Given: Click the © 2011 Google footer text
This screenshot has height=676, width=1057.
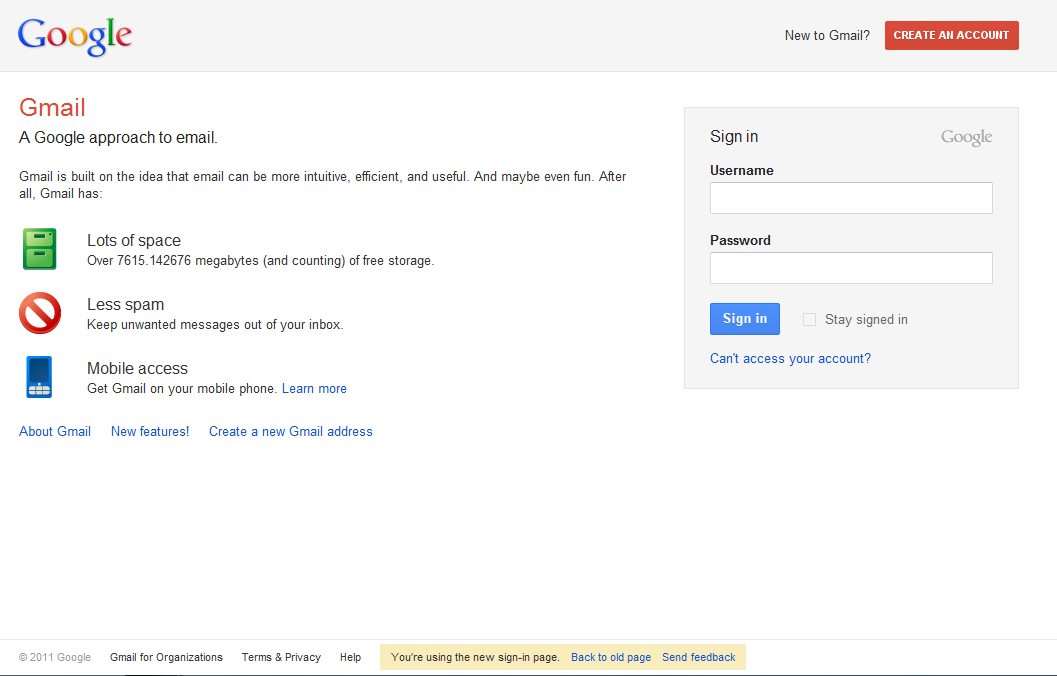Looking at the screenshot, I should point(55,657).
